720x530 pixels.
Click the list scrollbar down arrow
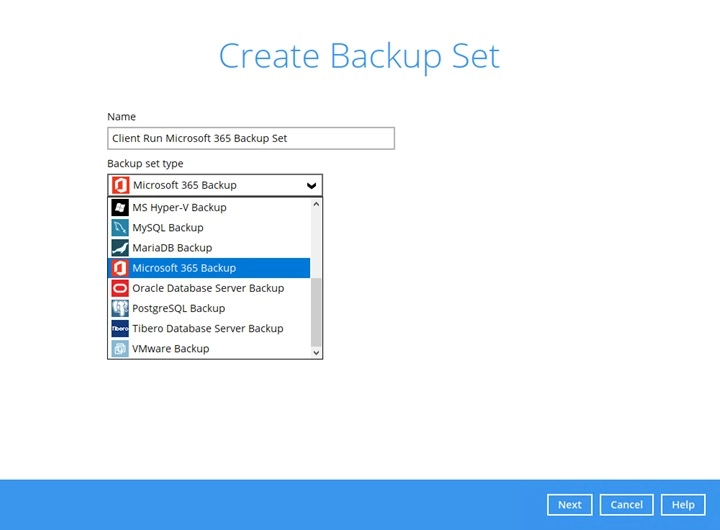pyautogui.click(x=316, y=353)
